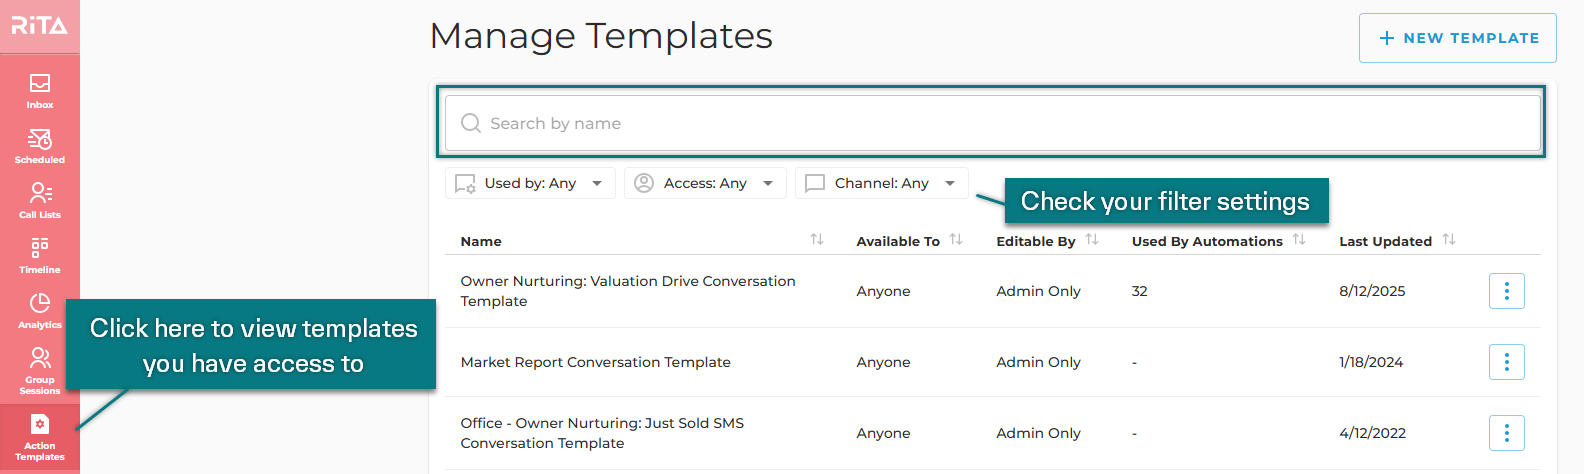
Task: Open Office - Owner Nurturing: Just Sold SMS template
Action: click(x=602, y=433)
